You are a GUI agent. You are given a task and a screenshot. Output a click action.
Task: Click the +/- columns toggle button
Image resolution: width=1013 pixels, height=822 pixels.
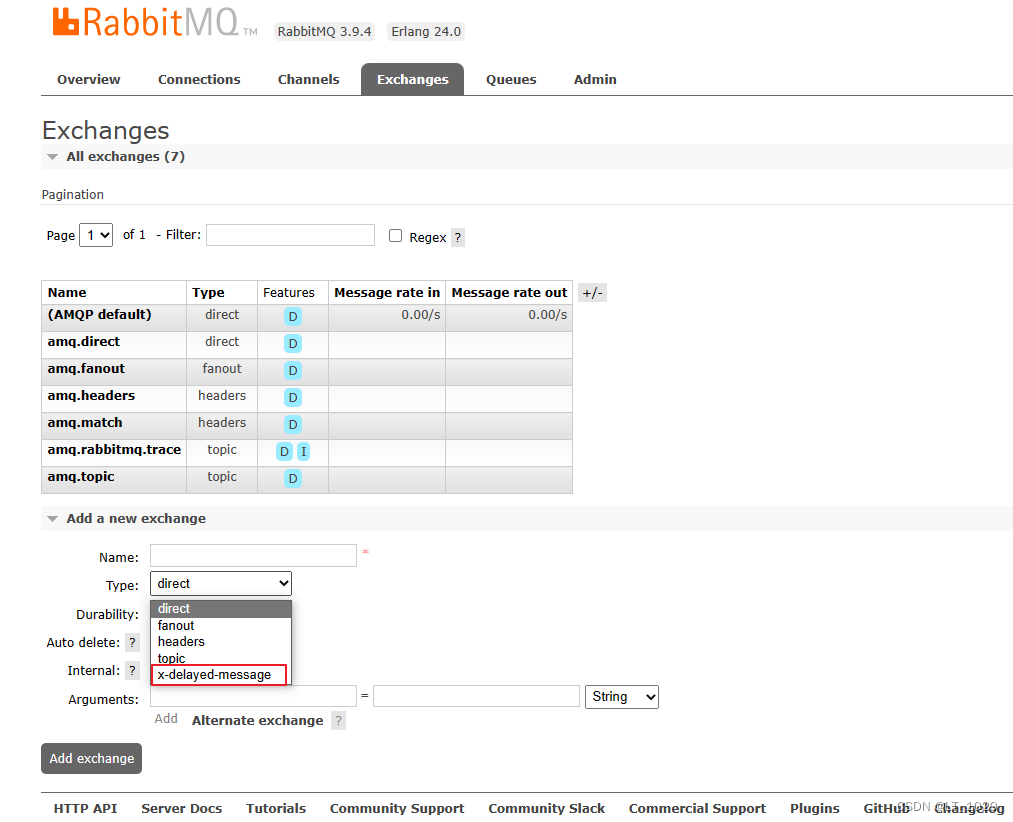tap(592, 293)
